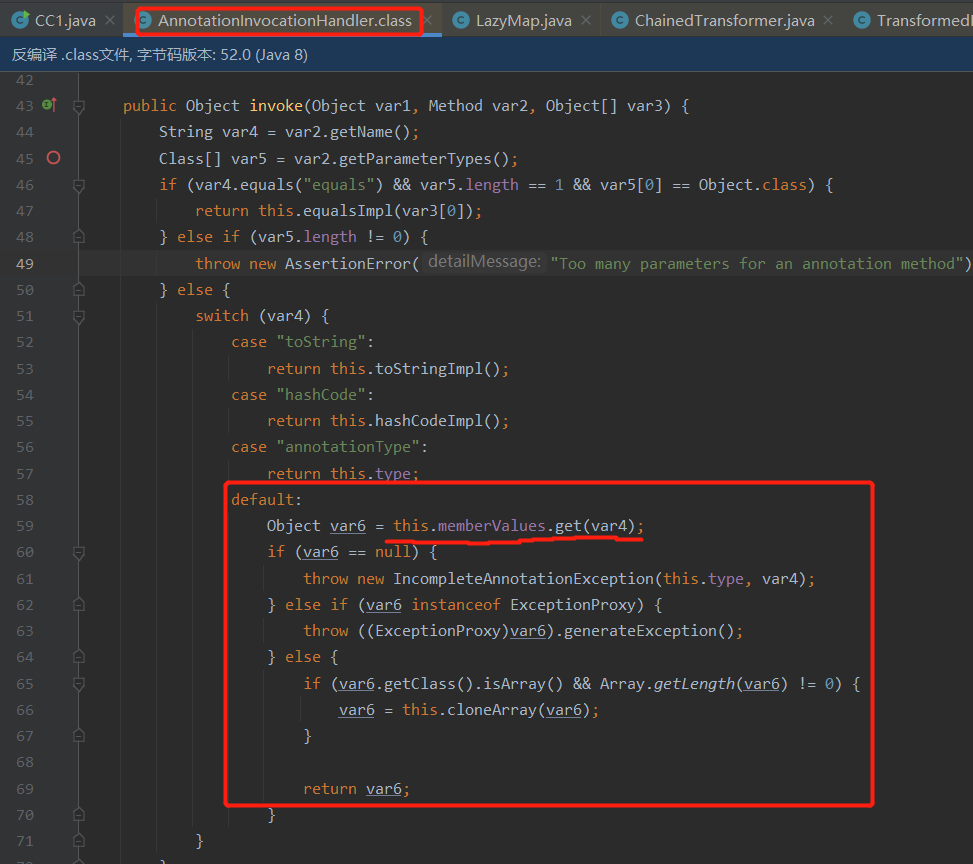Close the CC1.java tab

point(110,20)
